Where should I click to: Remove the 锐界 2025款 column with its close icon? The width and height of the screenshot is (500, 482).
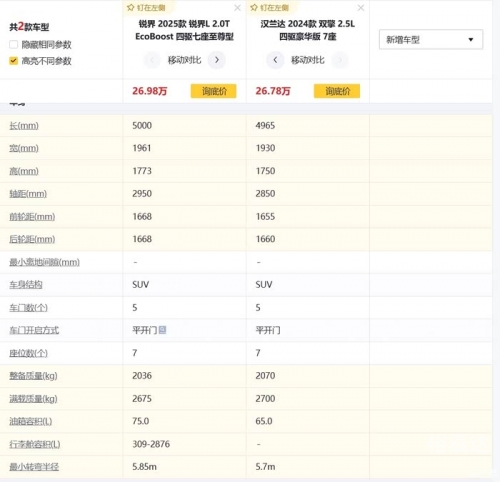pos(237,8)
